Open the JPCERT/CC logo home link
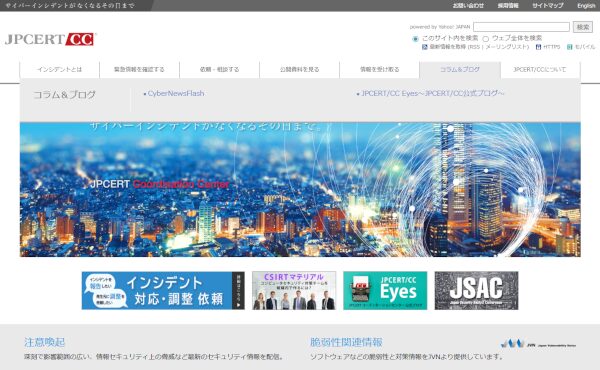The height and width of the screenshot is (370, 600). click(x=51, y=39)
